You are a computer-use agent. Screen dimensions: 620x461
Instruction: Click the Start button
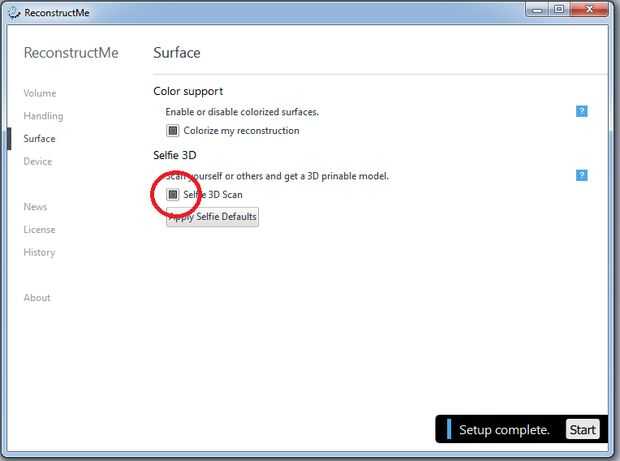click(x=582, y=430)
